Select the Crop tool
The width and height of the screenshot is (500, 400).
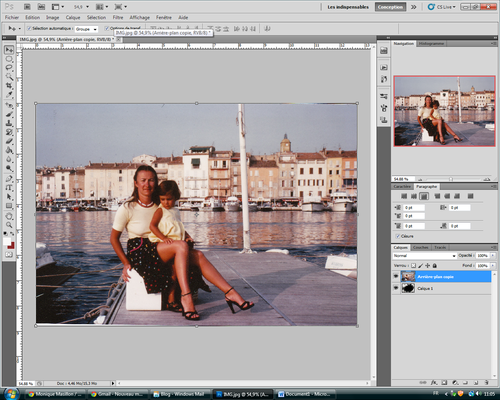coord(9,86)
